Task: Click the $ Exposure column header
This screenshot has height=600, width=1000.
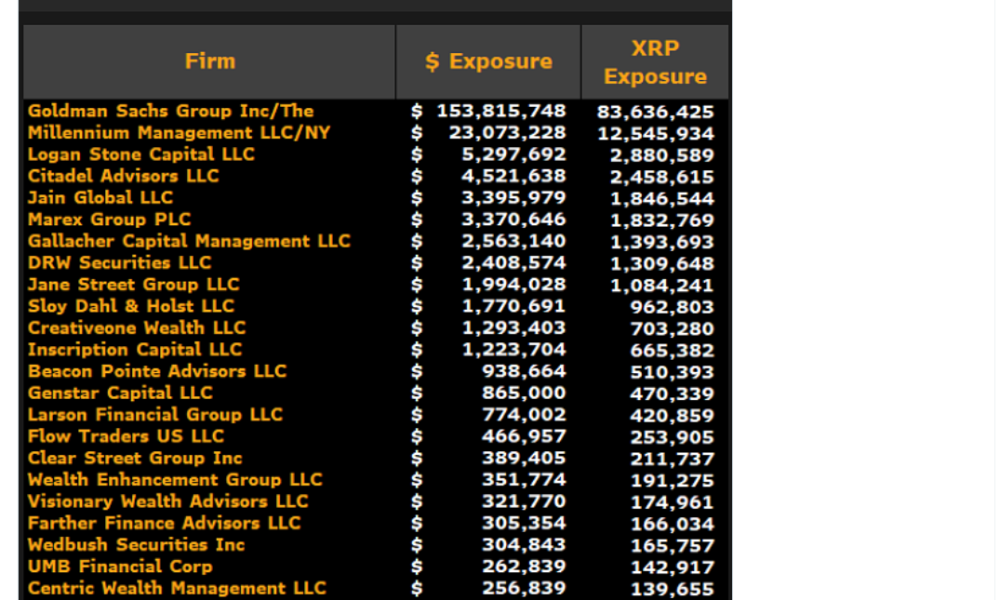Action: pyautogui.click(x=488, y=62)
